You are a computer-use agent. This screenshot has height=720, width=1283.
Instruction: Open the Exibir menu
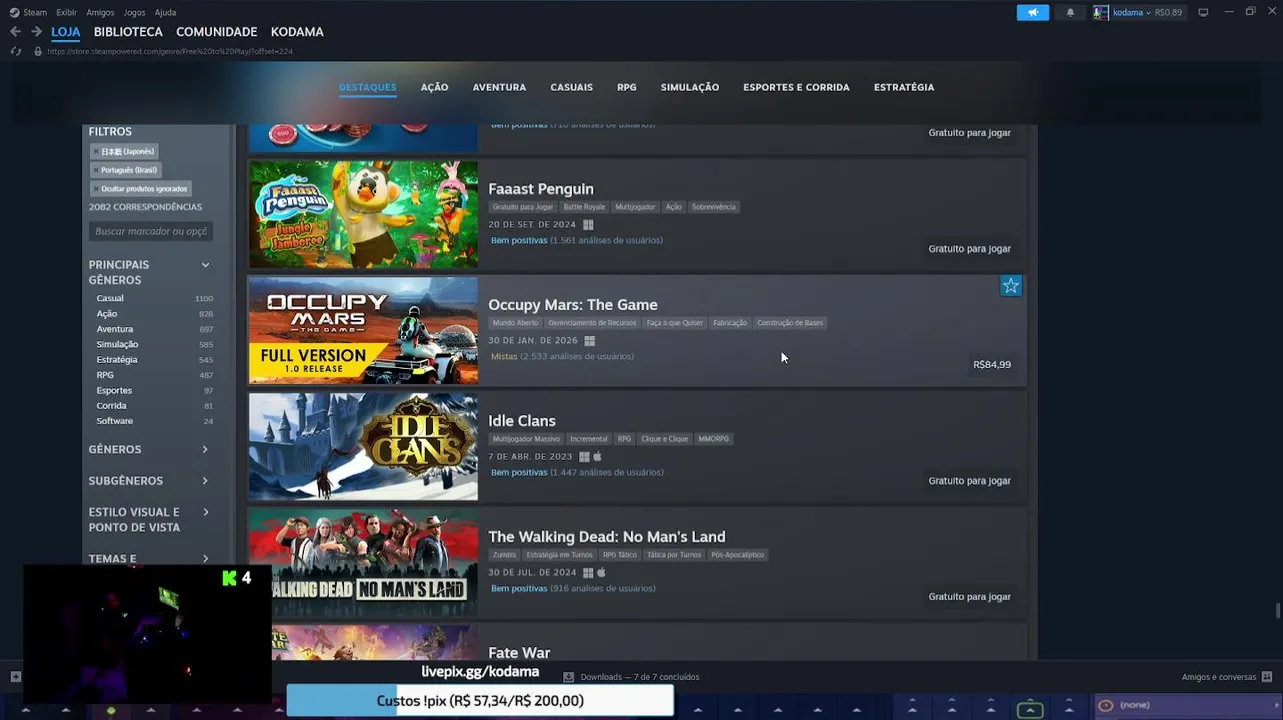(x=66, y=12)
